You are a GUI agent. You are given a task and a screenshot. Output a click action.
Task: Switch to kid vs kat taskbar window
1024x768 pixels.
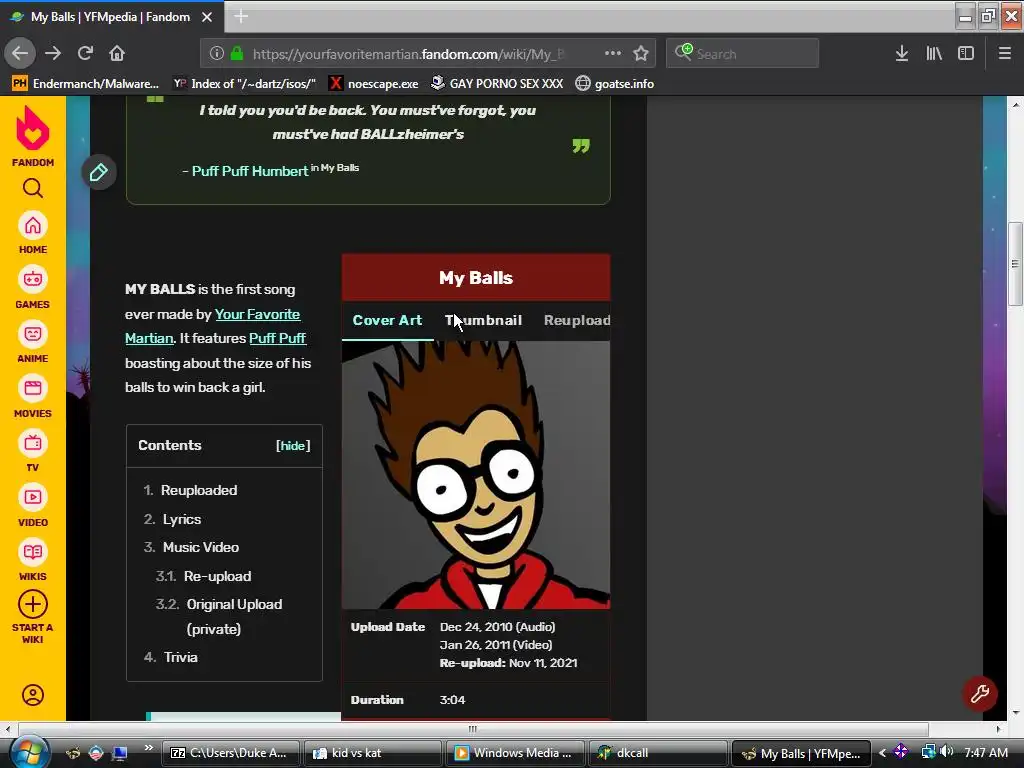coord(372,753)
